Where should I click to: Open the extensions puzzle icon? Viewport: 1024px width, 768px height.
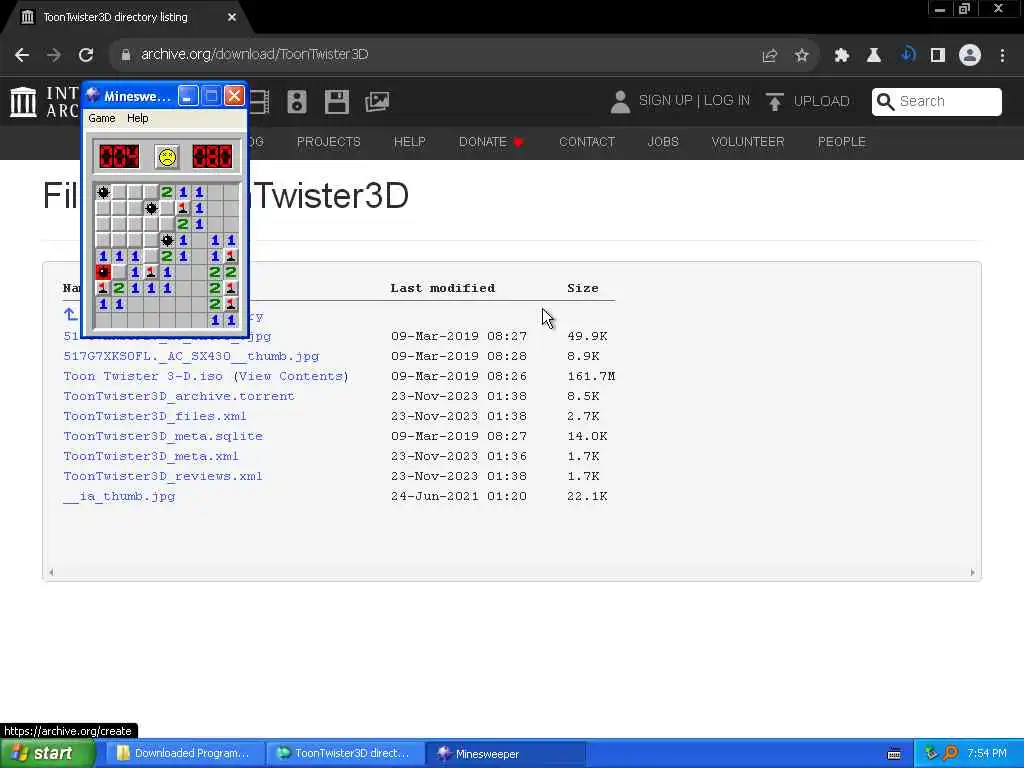[842, 56]
